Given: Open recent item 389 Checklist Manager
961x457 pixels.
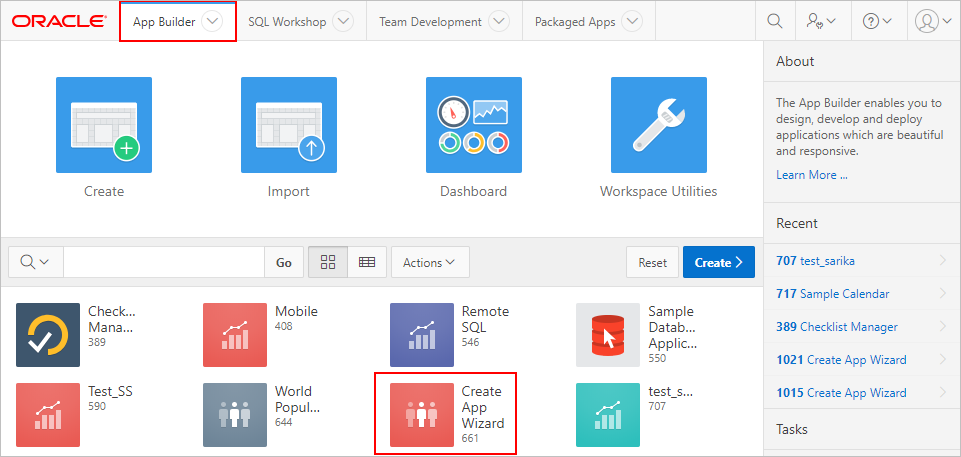Looking at the screenshot, I should pos(837,327).
